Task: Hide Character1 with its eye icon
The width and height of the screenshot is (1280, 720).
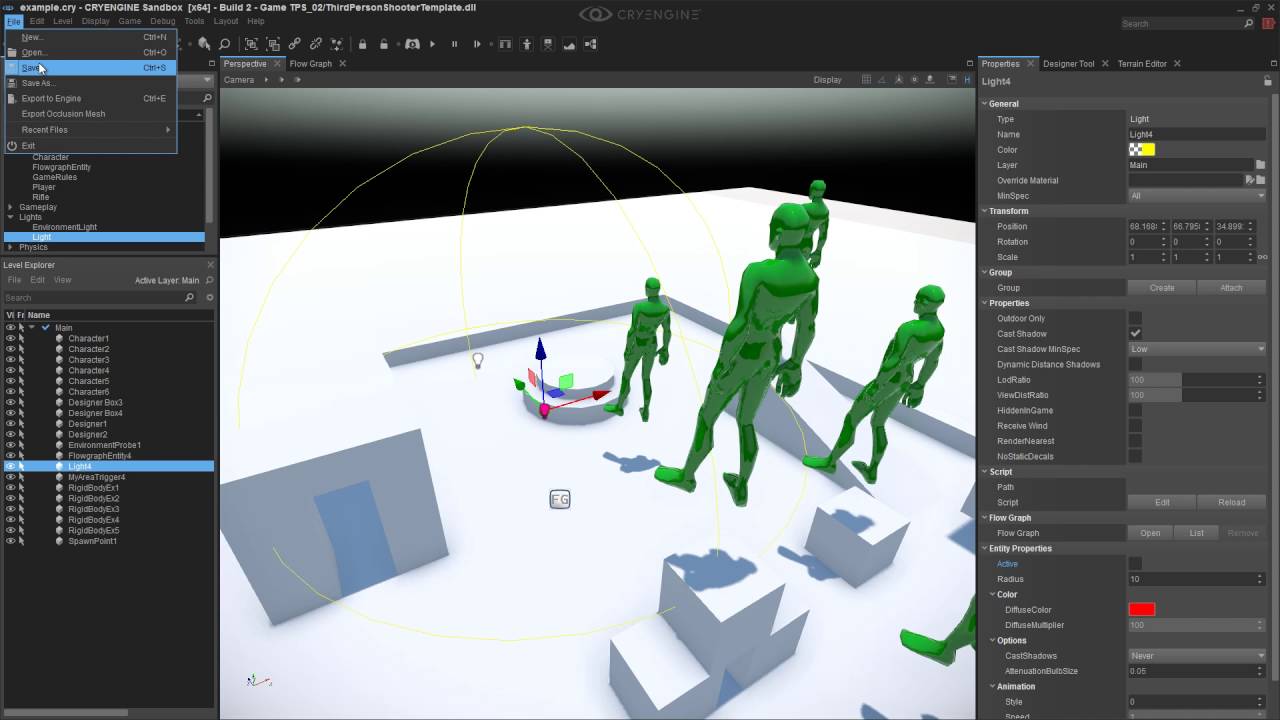Action: point(10,339)
